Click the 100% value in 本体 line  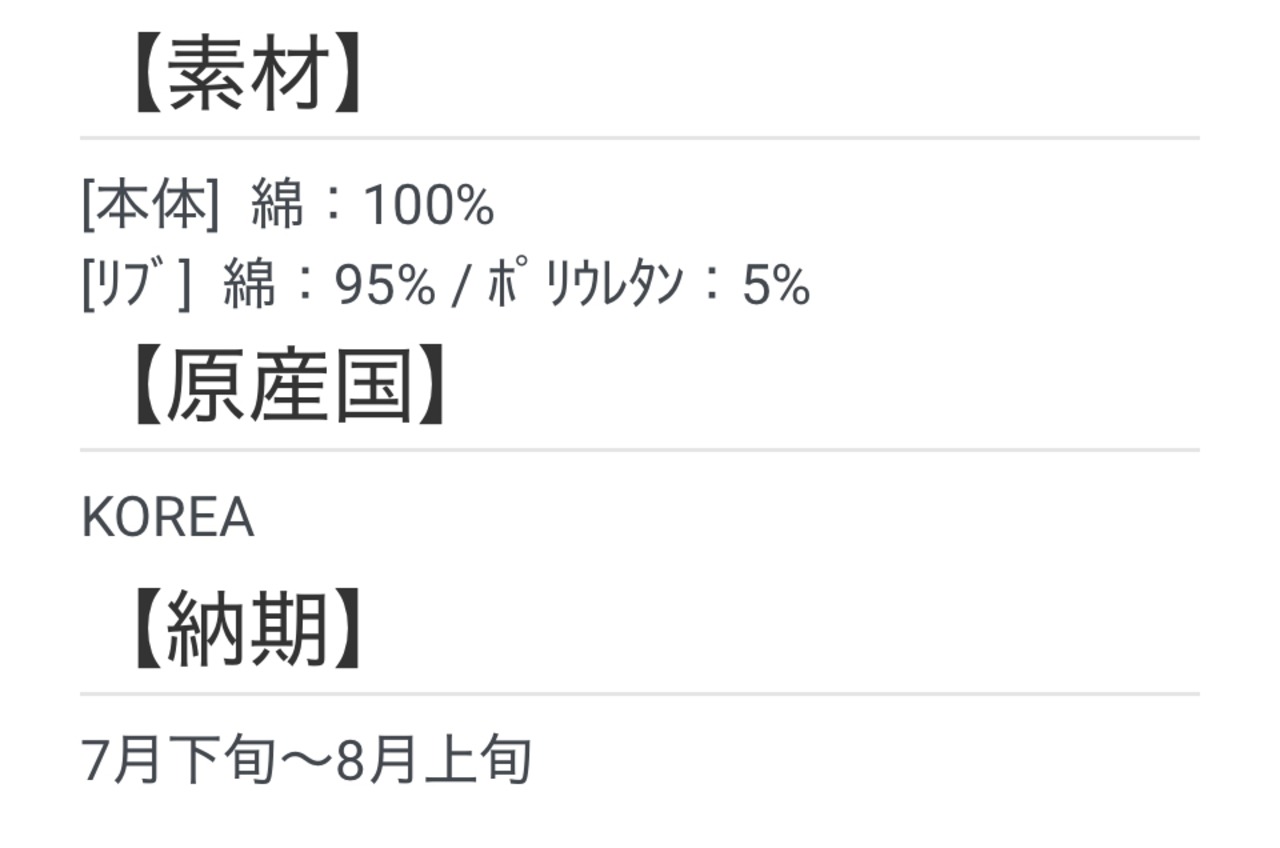(429, 207)
